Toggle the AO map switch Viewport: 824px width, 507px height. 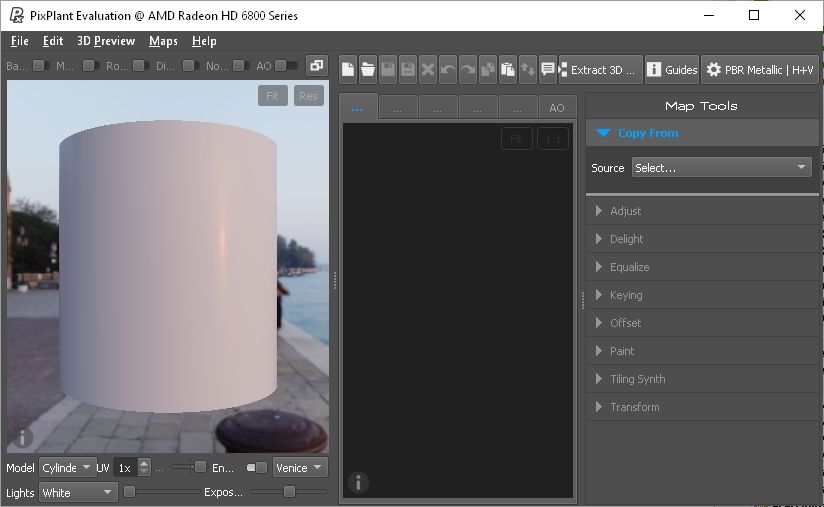pos(286,66)
